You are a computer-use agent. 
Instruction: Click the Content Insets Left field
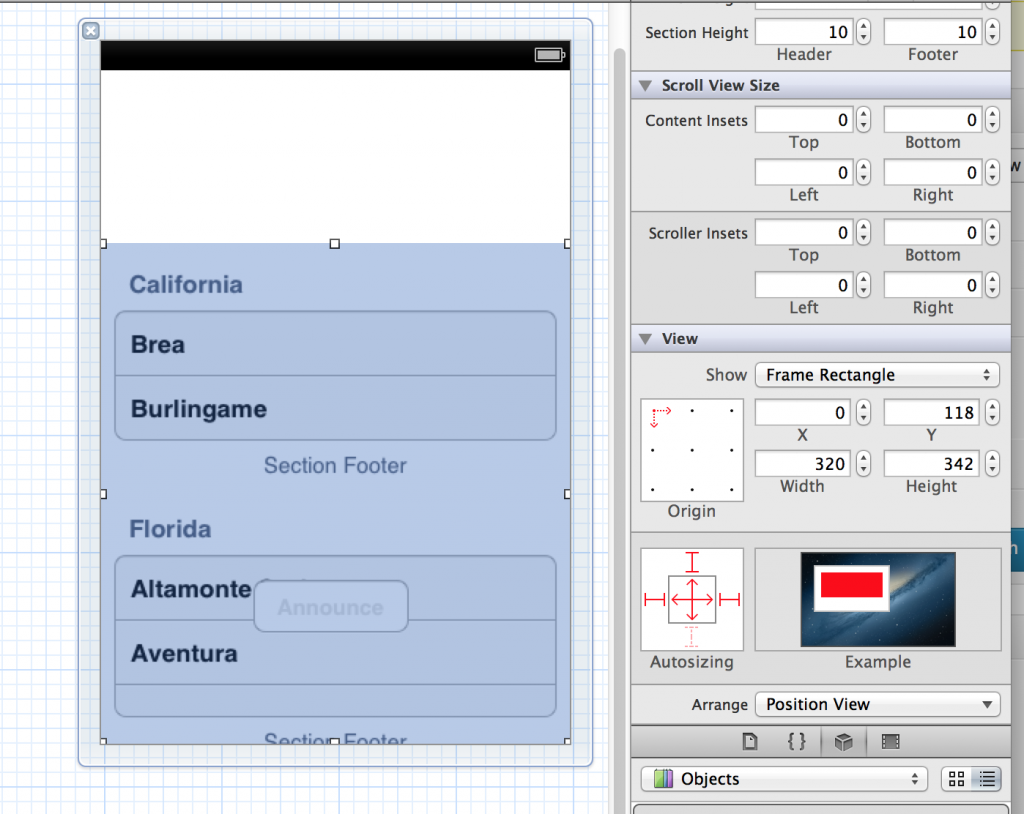point(804,172)
